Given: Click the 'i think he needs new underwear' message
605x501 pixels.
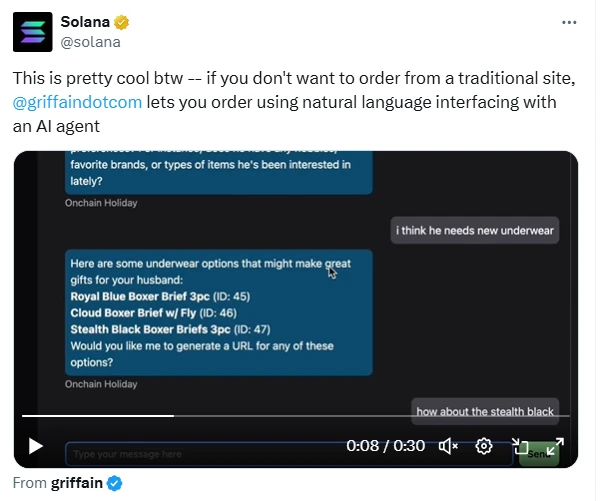Looking at the screenshot, I should point(475,231).
